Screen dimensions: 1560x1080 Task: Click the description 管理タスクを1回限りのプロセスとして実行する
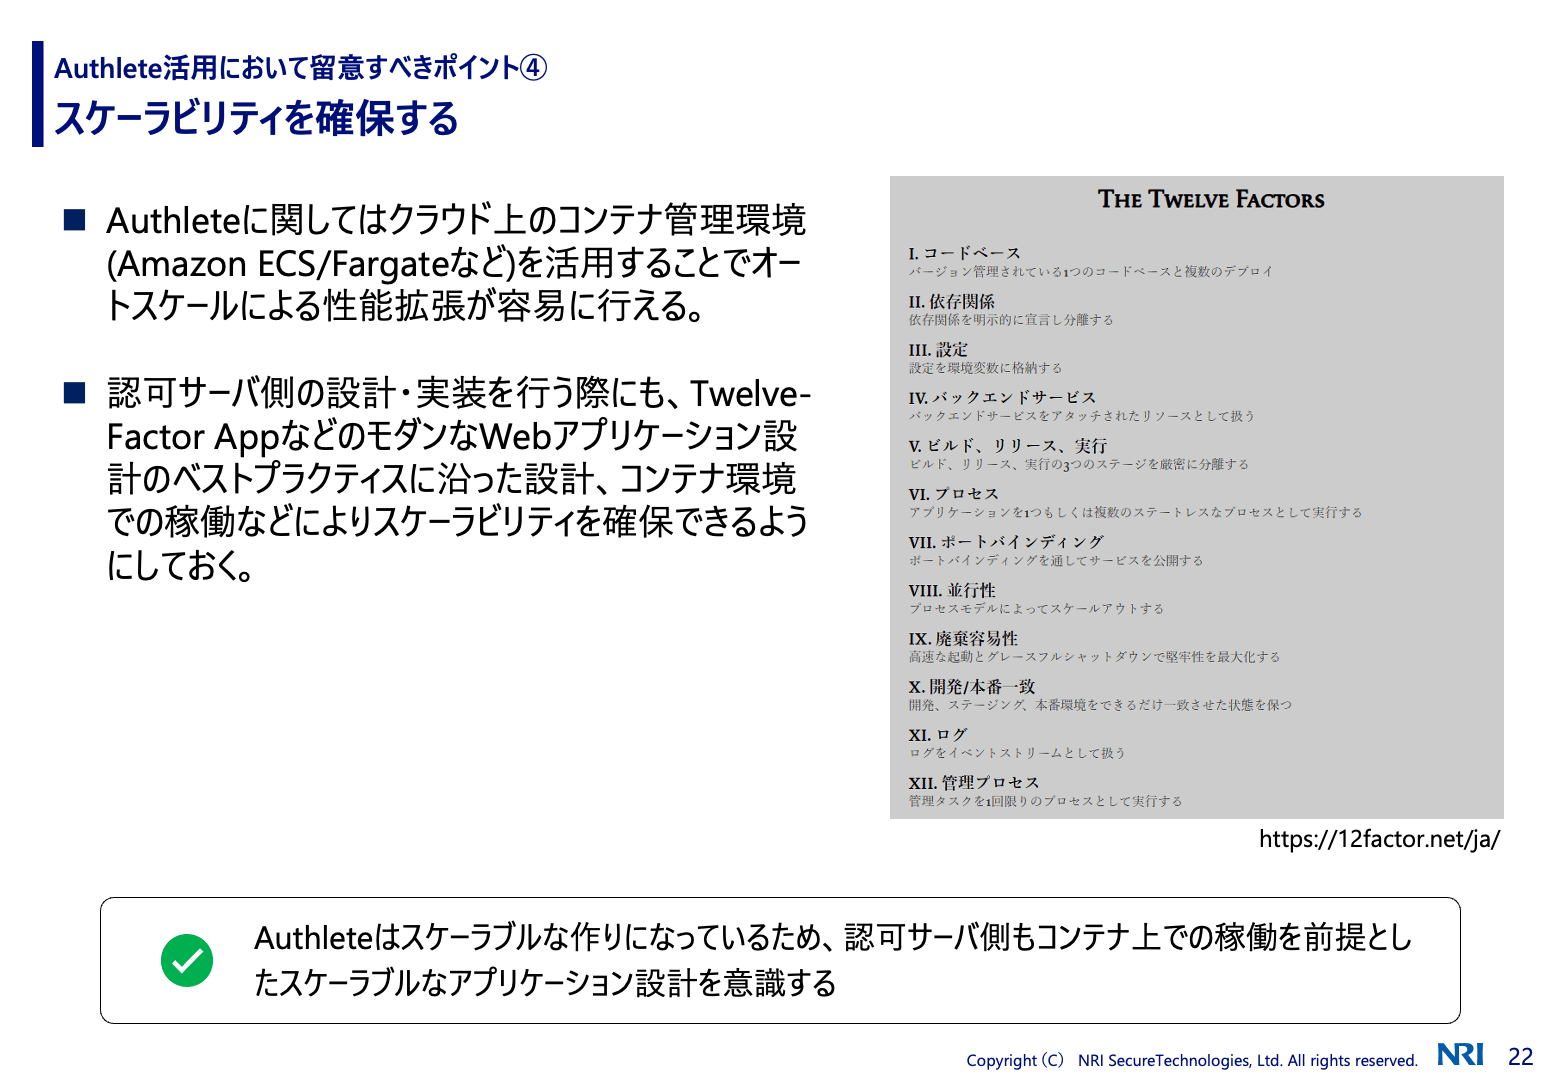click(x=1045, y=801)
